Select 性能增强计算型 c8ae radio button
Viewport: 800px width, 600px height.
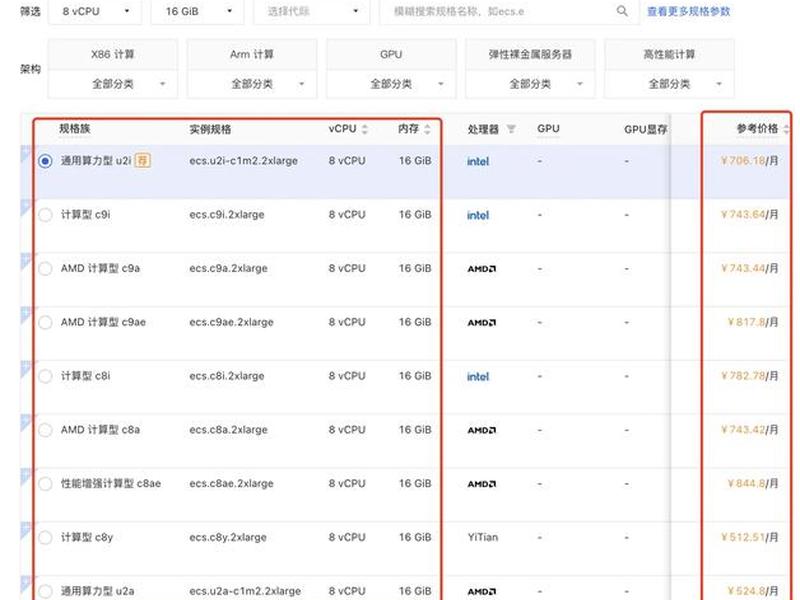[x=45, y=484]
